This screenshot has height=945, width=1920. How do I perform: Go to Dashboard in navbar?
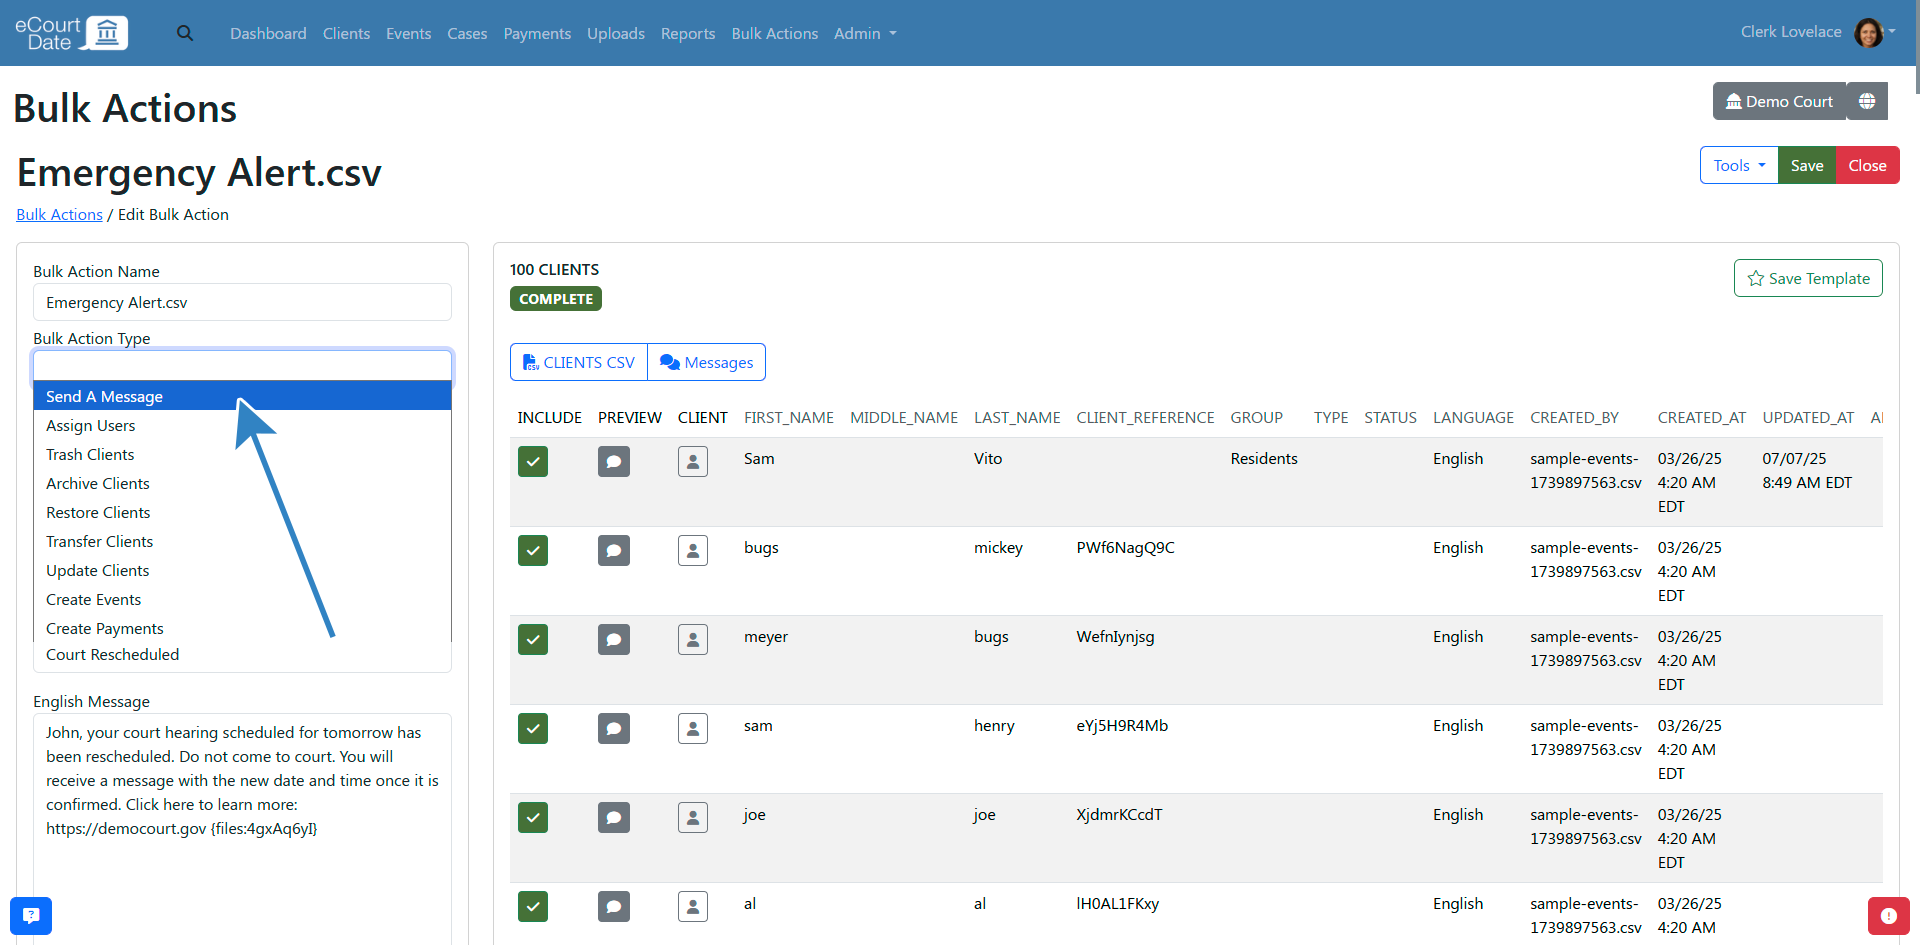pyautogui.click(x=268, y=33)
